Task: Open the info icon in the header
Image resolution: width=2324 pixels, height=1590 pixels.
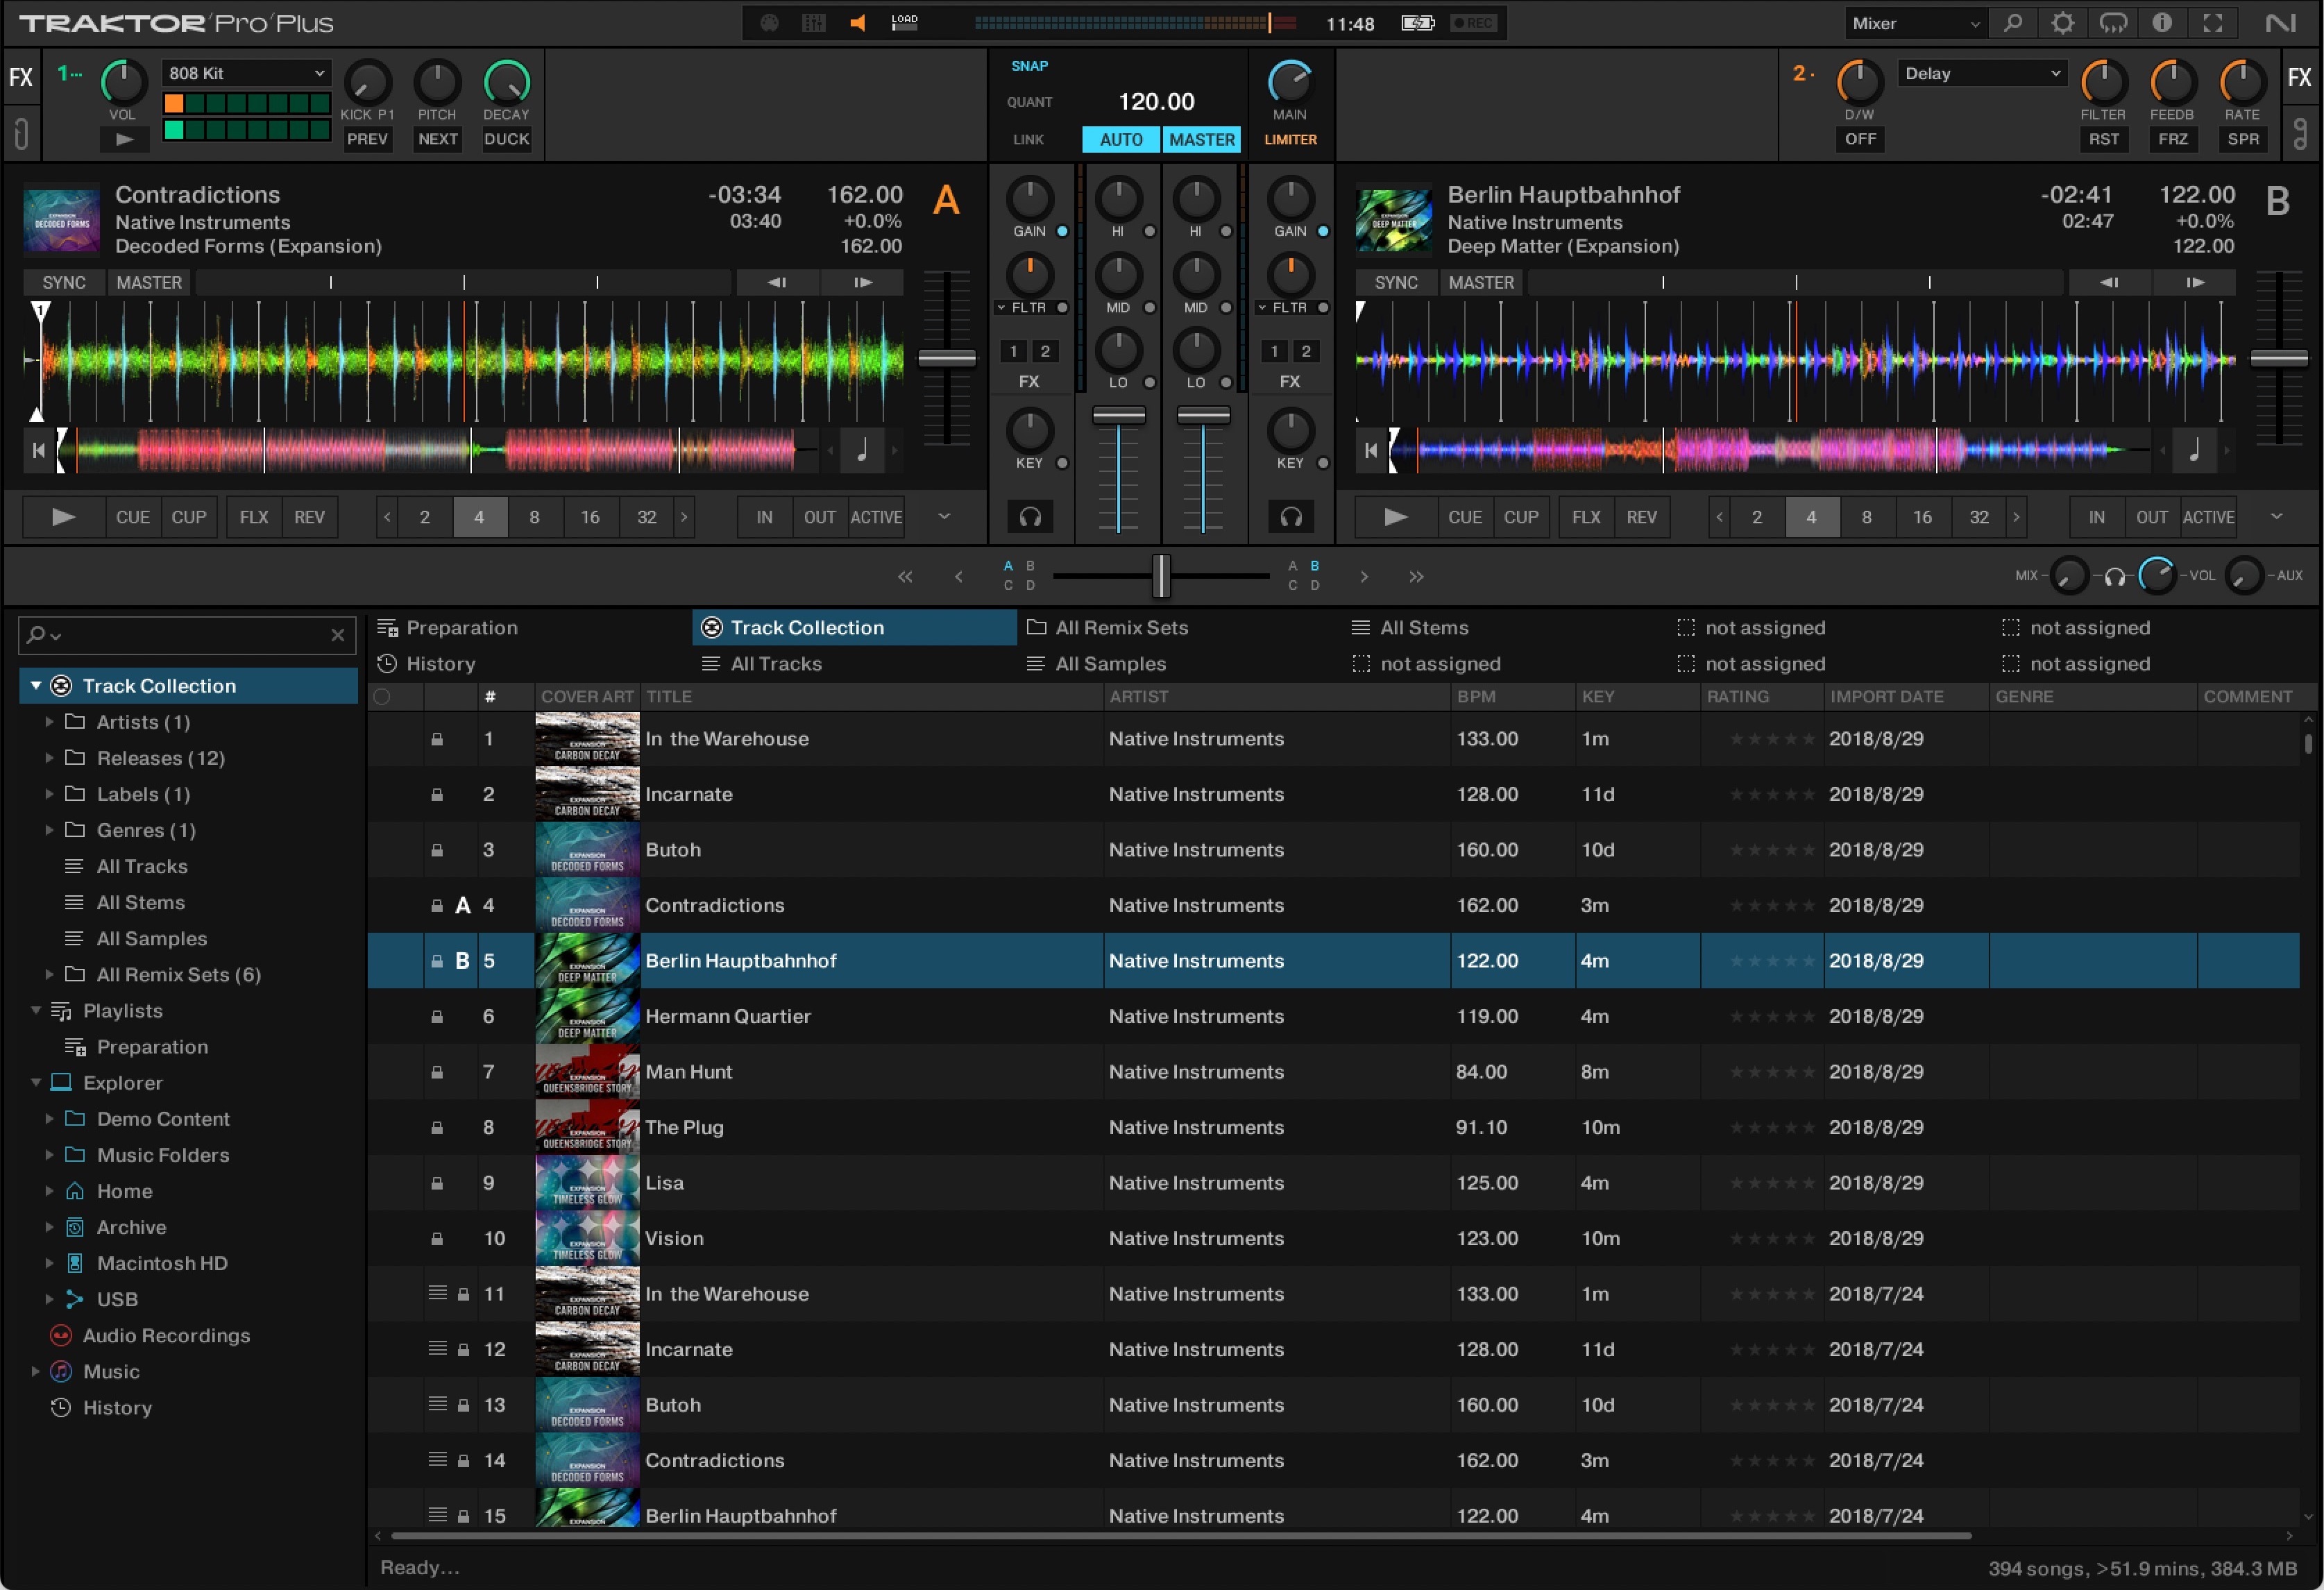Action: pyautogui.click(x=2162, y=23)
